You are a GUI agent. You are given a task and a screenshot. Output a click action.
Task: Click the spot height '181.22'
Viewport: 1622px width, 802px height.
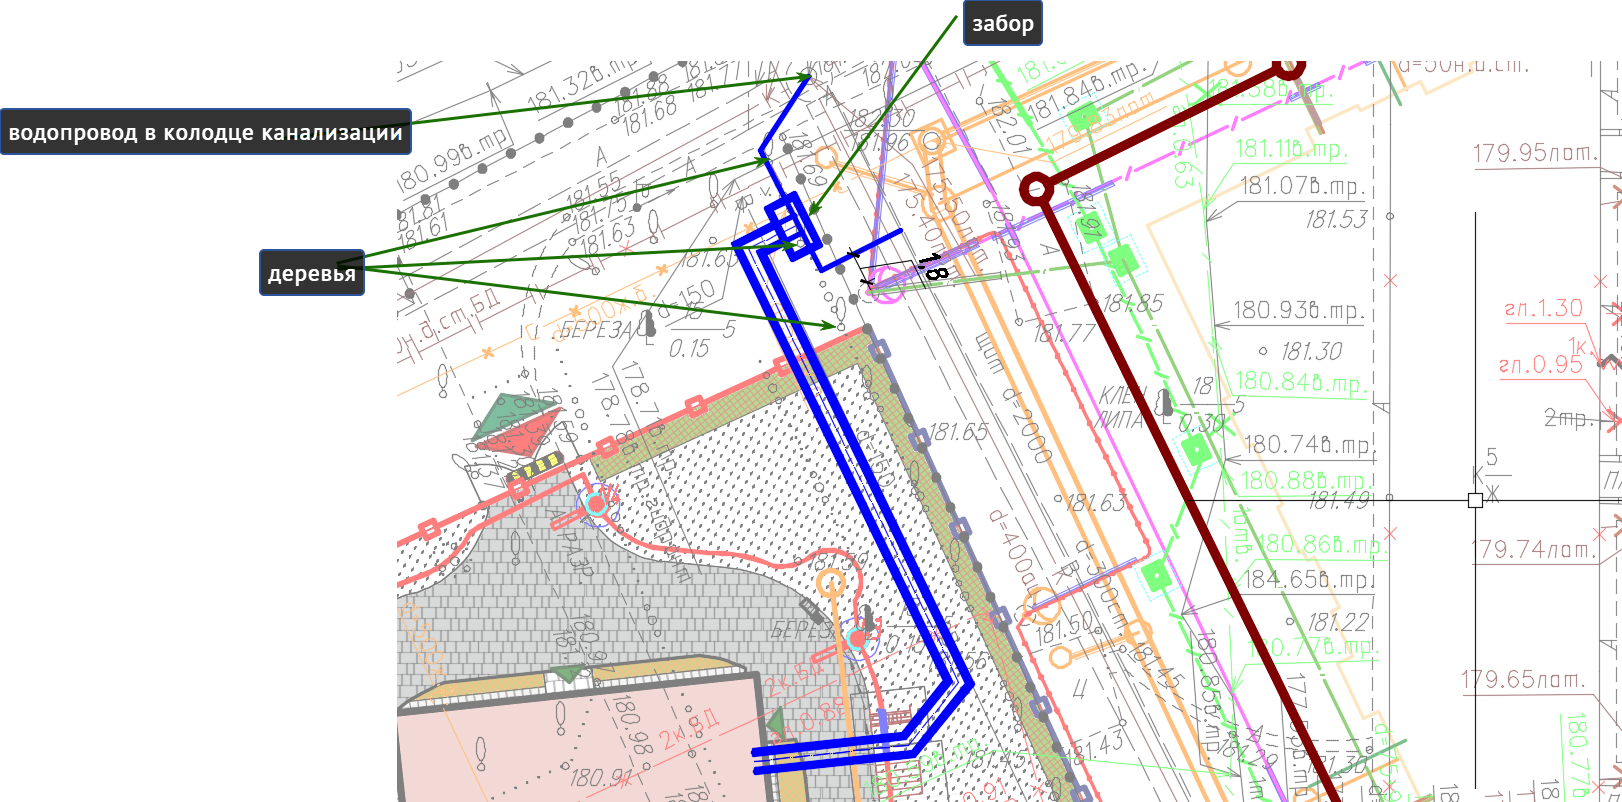point(1338,623)
